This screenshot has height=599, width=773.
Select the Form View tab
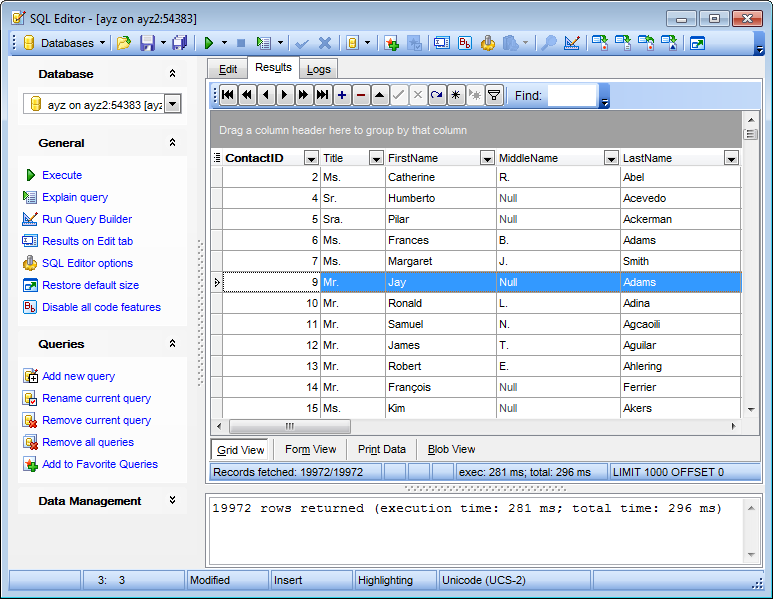[x=311, y=449]
